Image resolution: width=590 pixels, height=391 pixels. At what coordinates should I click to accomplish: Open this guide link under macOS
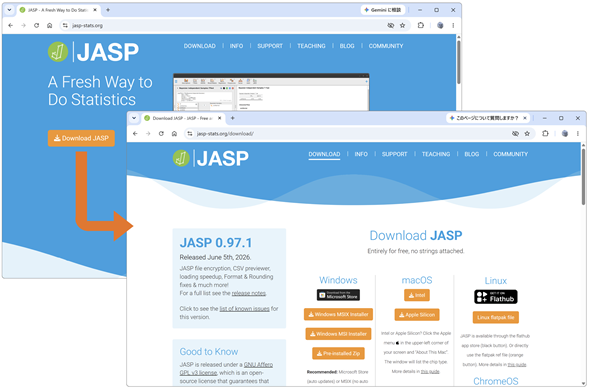430,371
